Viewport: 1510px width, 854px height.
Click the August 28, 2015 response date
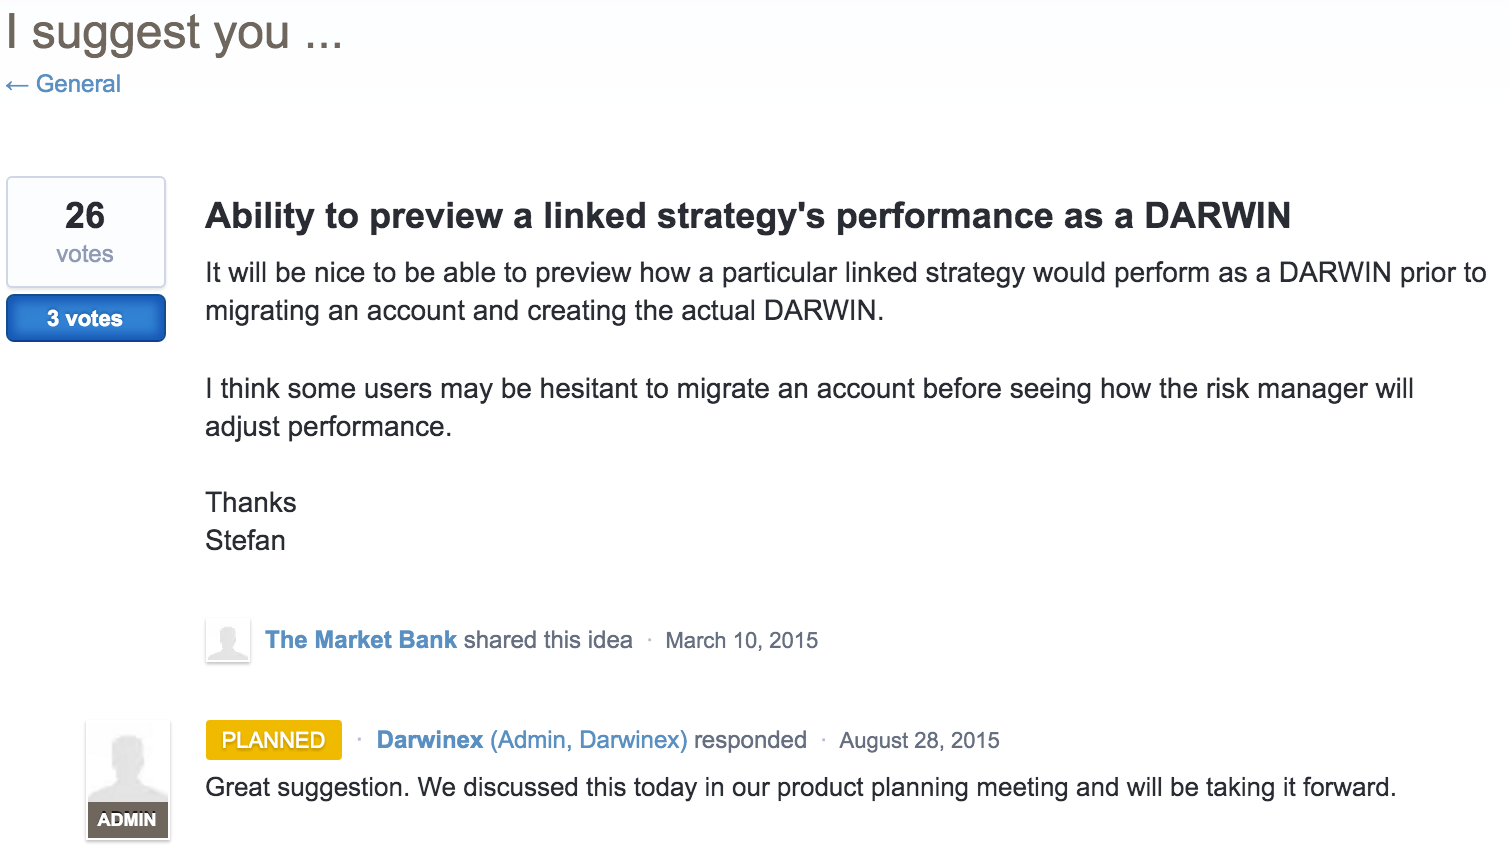(919, 741)
